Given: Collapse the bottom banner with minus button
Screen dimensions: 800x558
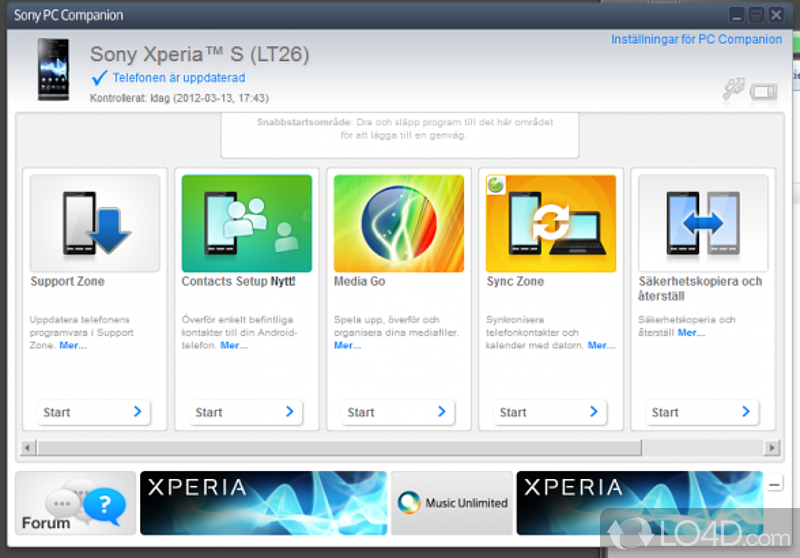Looking at the screenshot, I should [x=775, y=485].
